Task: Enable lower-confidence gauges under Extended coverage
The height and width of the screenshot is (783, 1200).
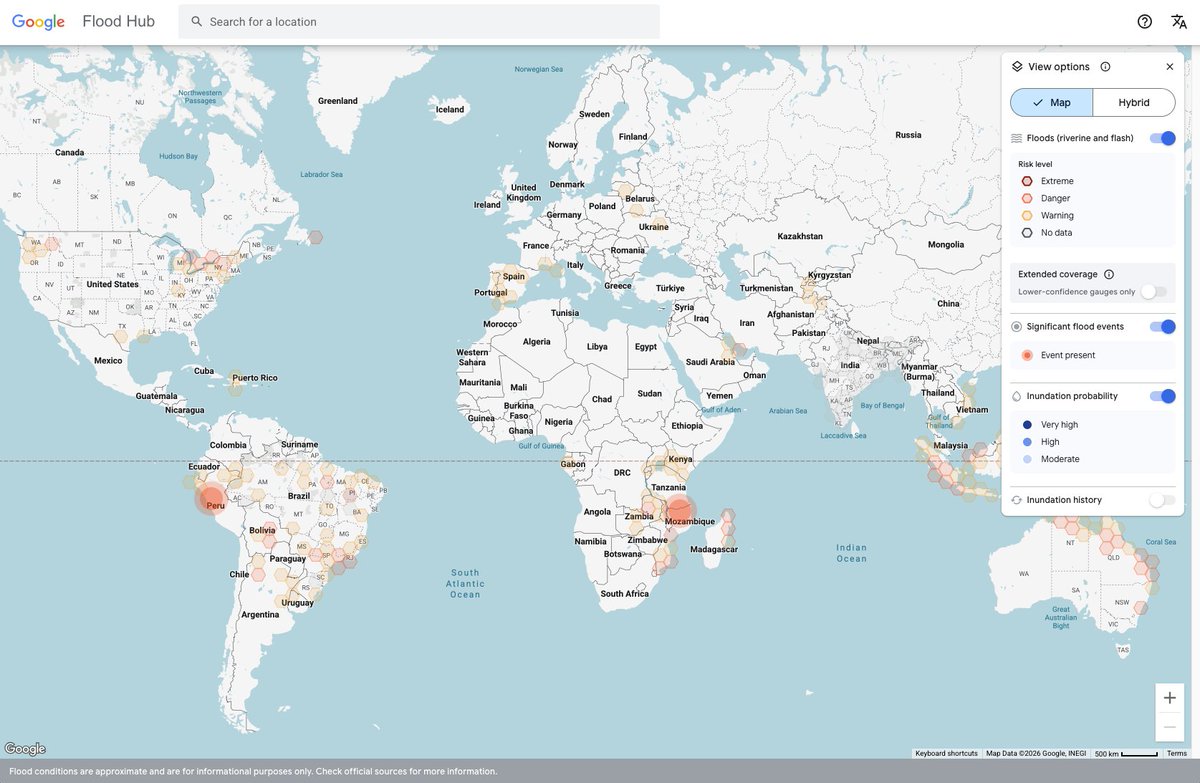Action: click(1152, 291)
